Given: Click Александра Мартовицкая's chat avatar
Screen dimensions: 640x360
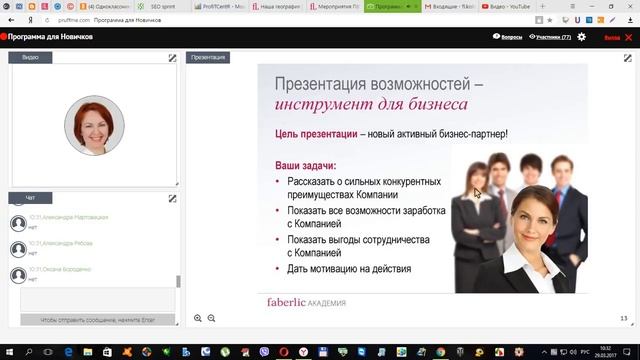Looking at the screenshot, I should tap(18, 223).
